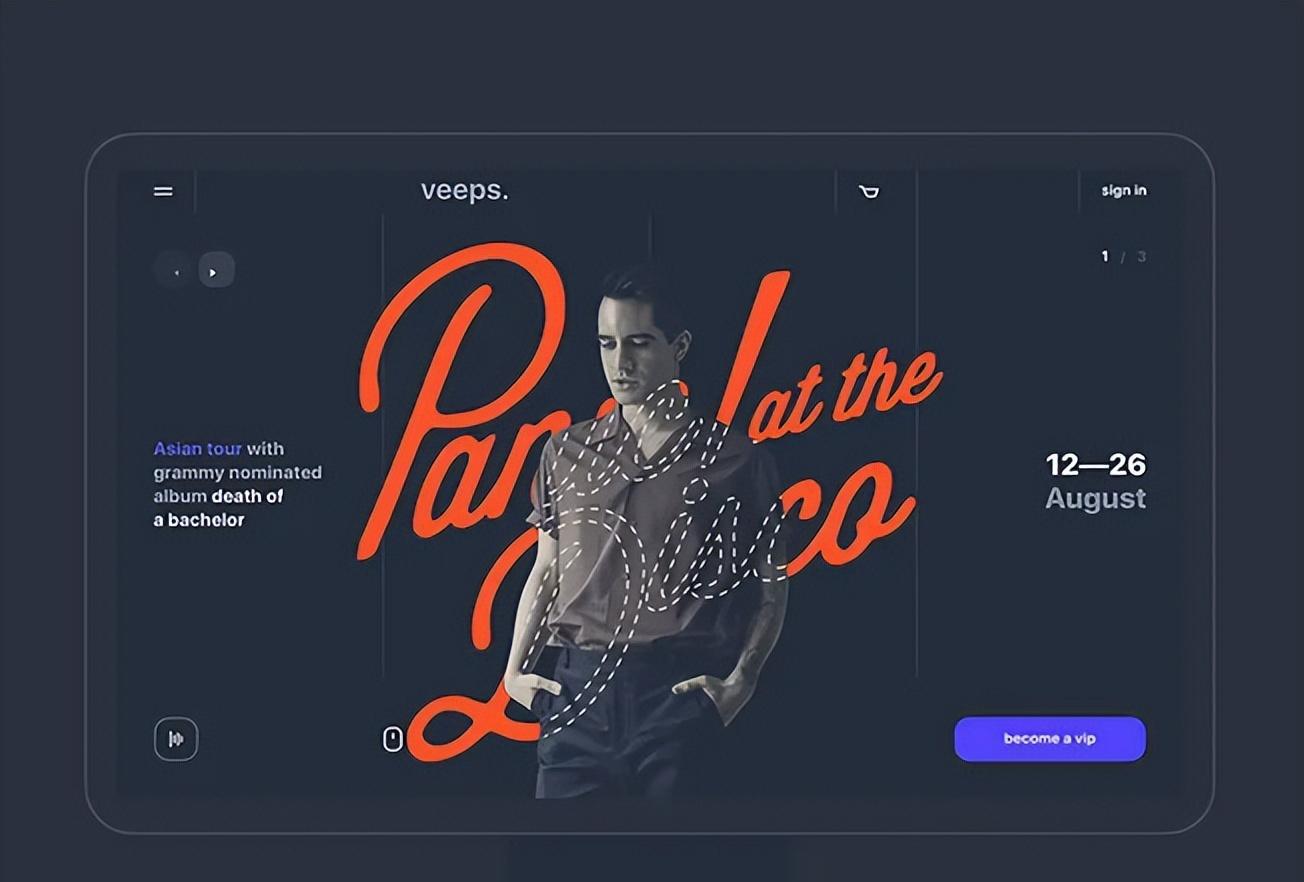
Task: Advance to next slide with right arrow
Action: (216, 270)
